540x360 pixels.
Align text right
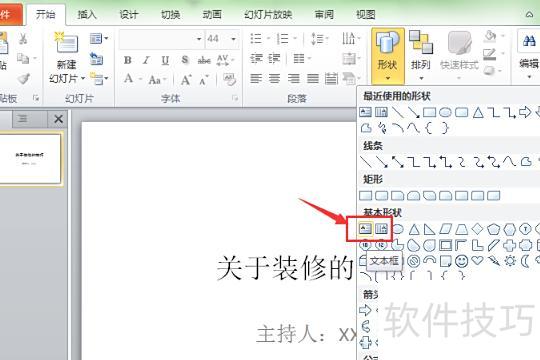(293, 79)
